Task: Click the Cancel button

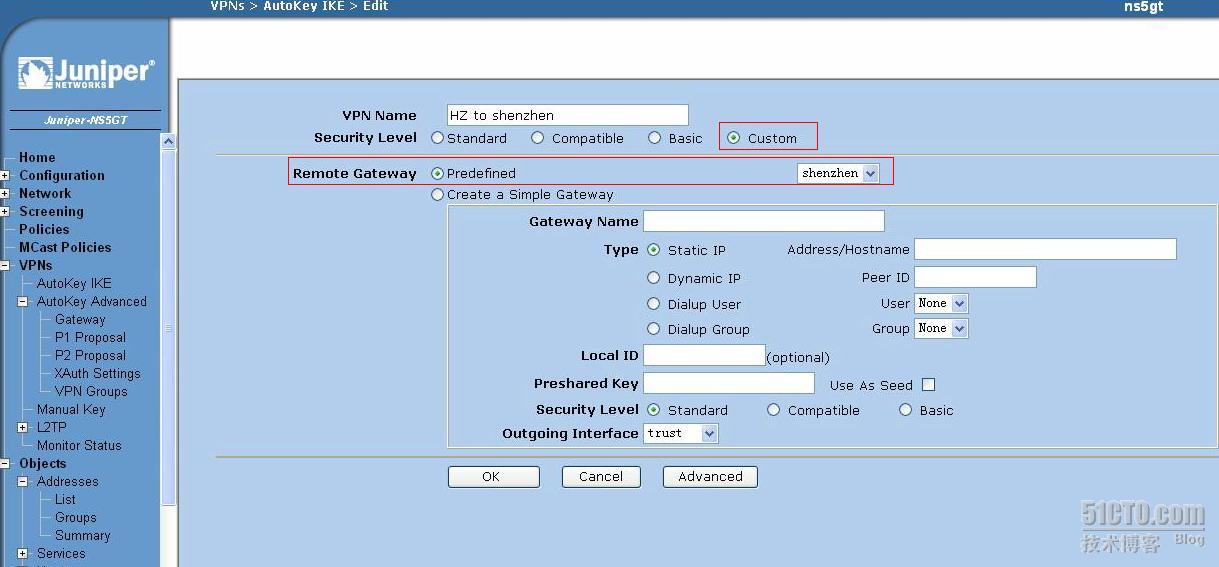Action: tap(600, 477)
